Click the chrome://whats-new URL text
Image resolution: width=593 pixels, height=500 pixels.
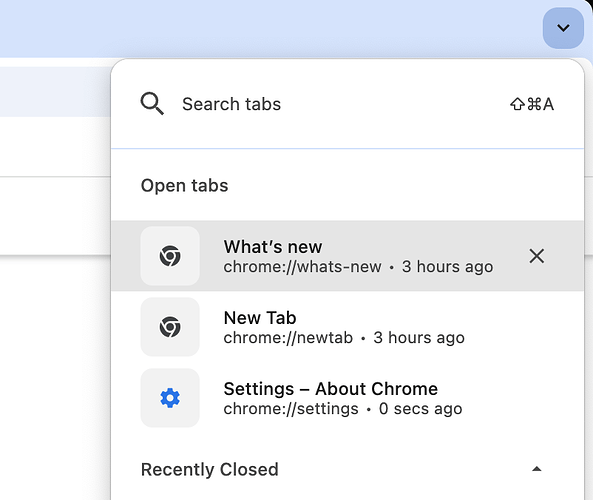(302, 267)
